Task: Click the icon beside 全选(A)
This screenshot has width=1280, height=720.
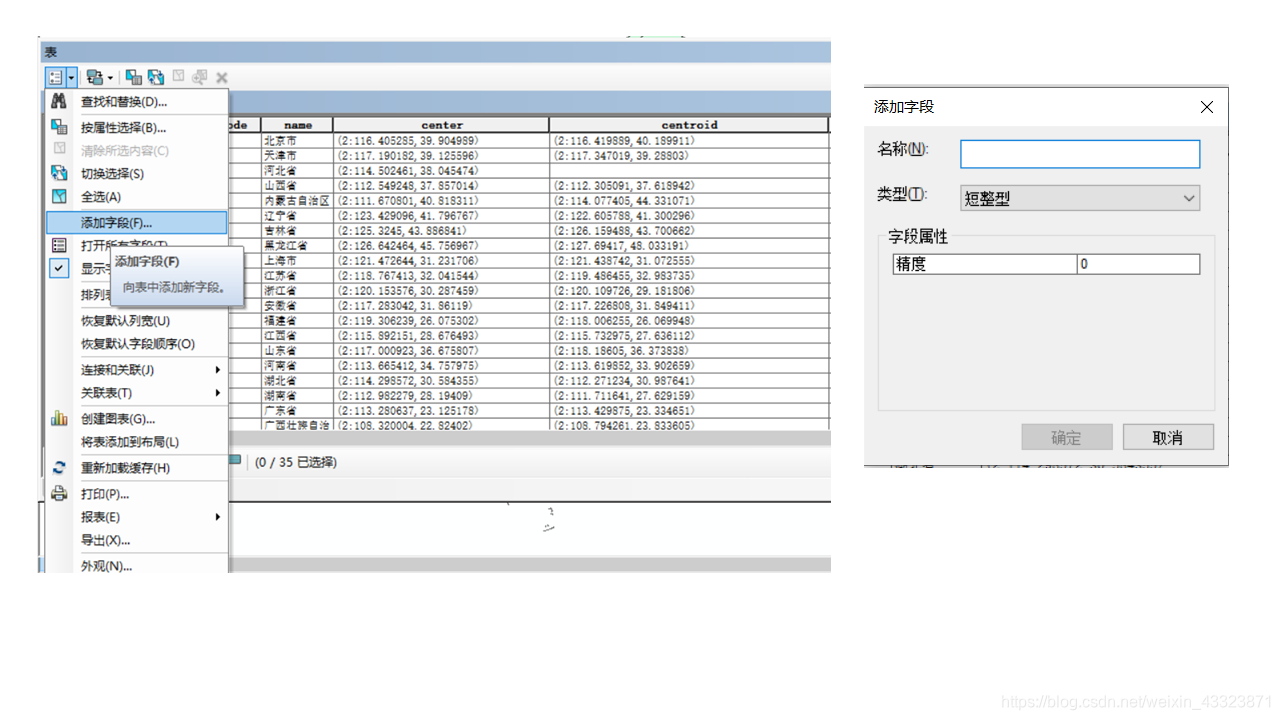Action: click(x=59, y=196)
